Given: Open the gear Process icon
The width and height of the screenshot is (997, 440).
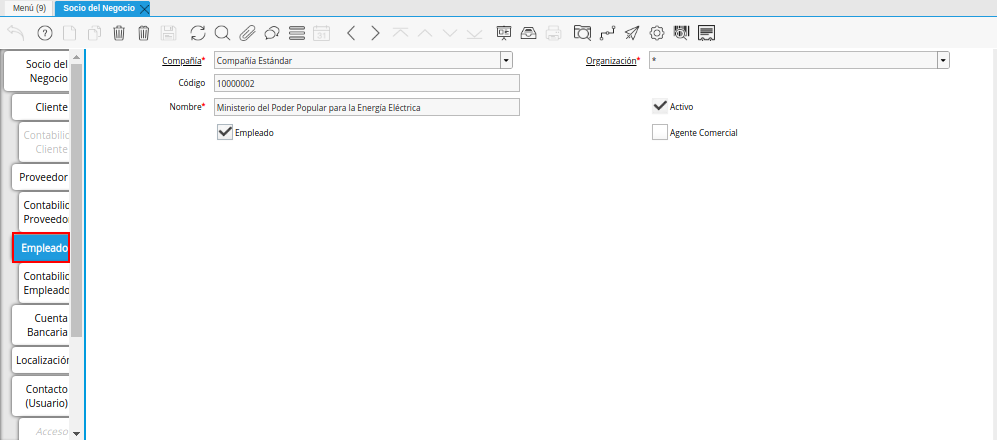Looking at the screenshot, I should point(657,33).
